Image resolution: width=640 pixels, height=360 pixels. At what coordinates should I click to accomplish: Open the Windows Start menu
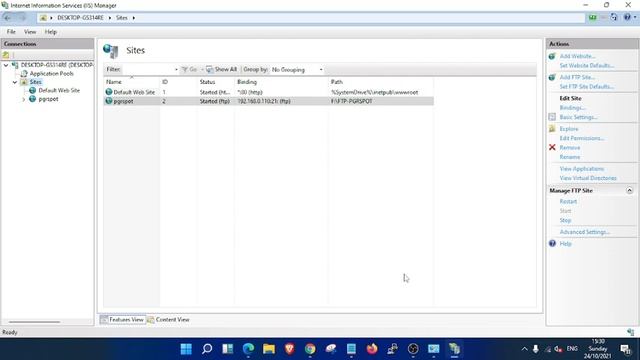(x=186, y=349)
